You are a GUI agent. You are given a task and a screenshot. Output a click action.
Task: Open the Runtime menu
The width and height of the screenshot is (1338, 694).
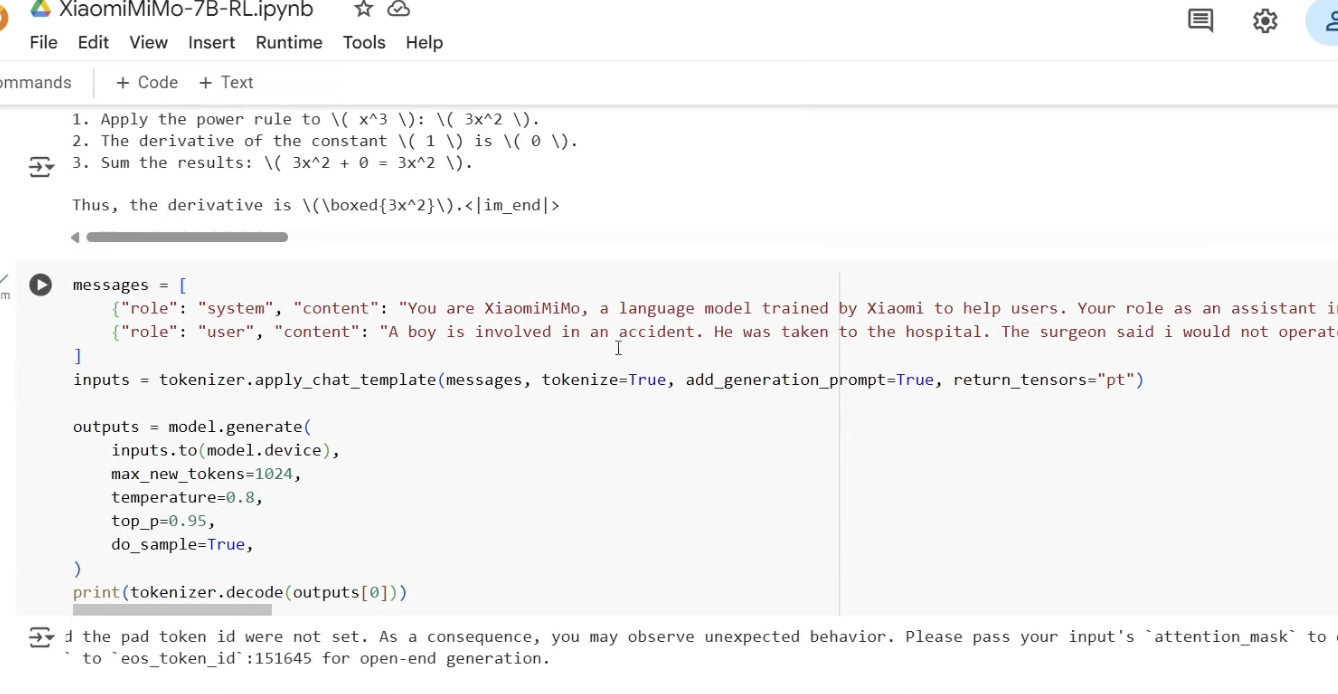(289, 42)
